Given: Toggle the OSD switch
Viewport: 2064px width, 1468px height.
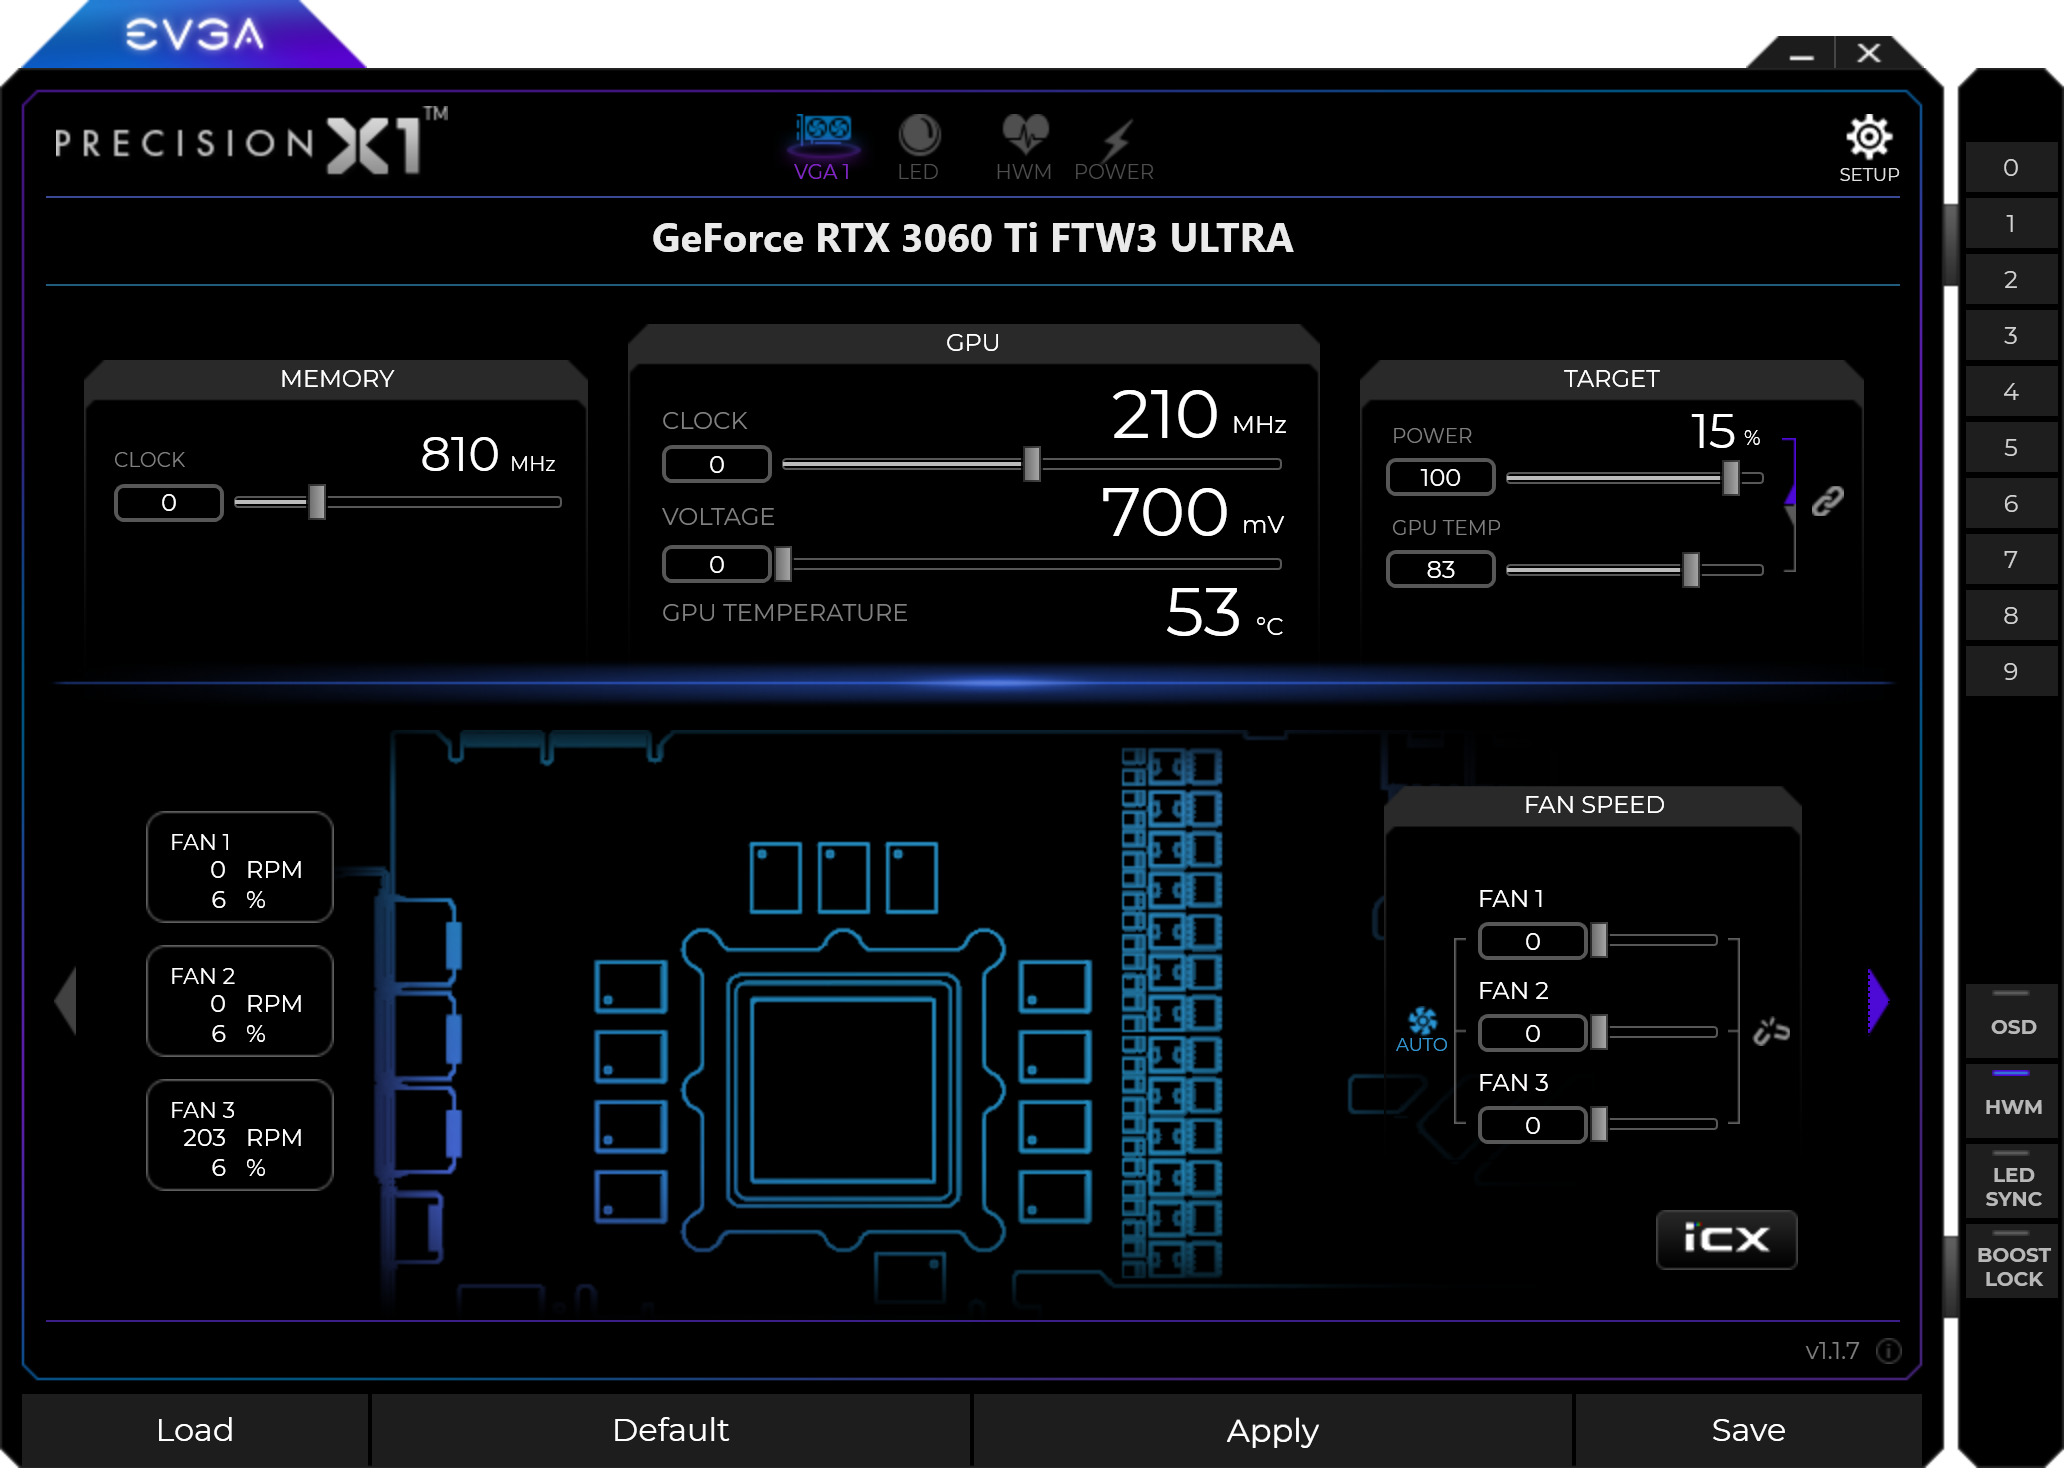Looking at the screenshot, I should coord(2012,1019).
